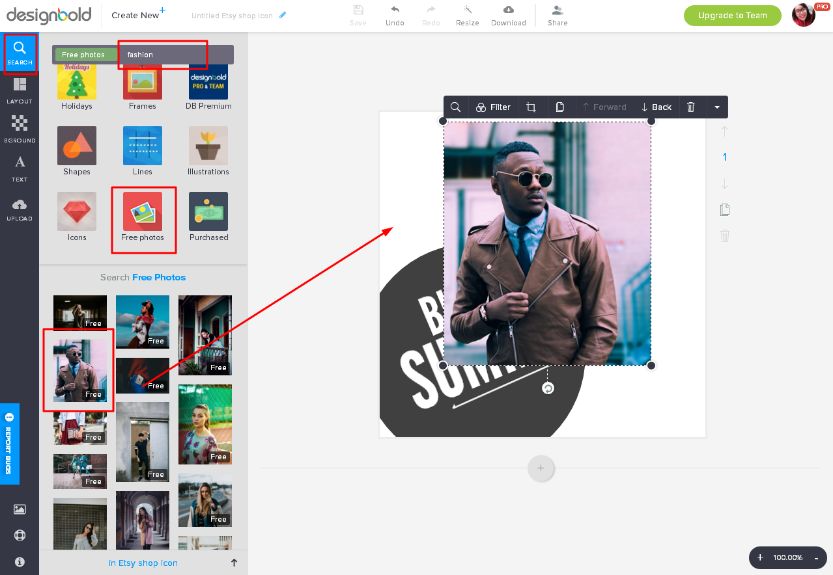Click Redo in the top toolbar
This screenshot has width=833, height=575.
tap(431, 15)
